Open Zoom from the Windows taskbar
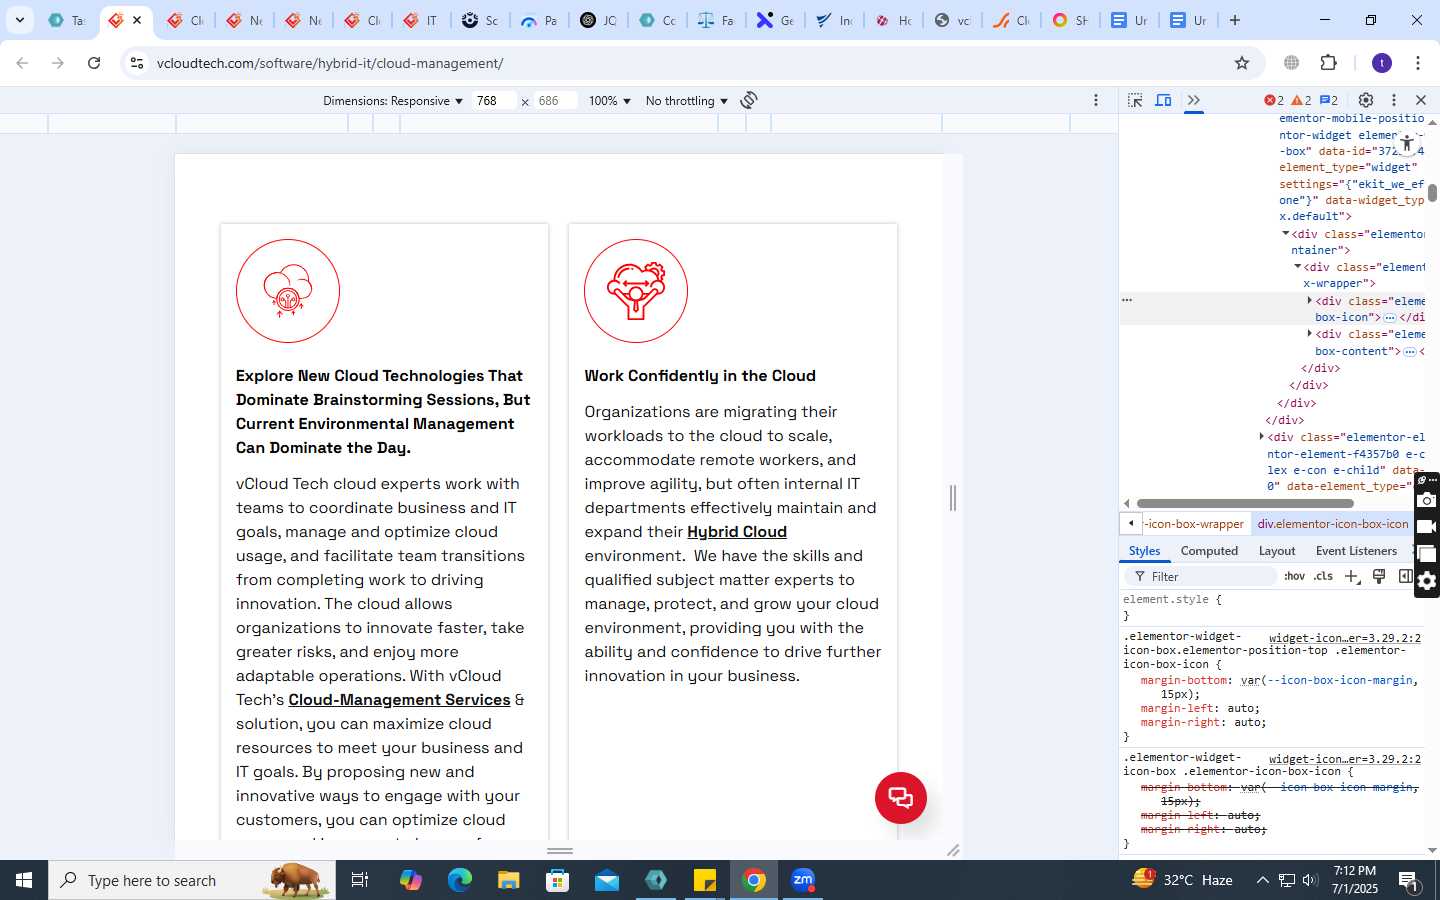The width and height of the screenshot is (1440, 900). (803, 880)
